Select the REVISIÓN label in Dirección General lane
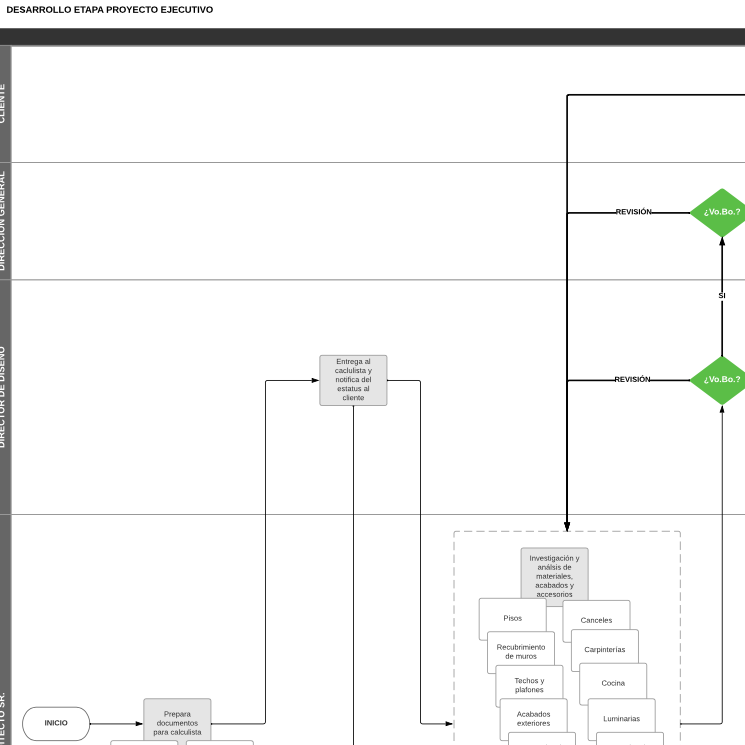 [633, 212]
